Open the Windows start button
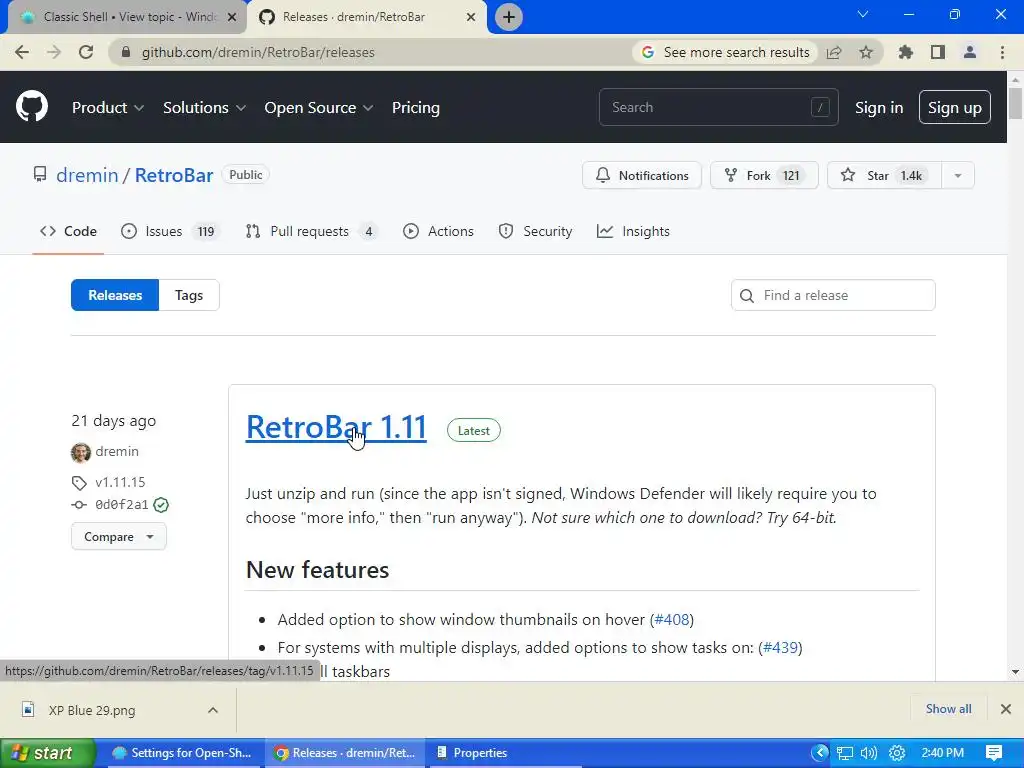The height and width of the screenshot is (768, 1024). tap(47, 753)
